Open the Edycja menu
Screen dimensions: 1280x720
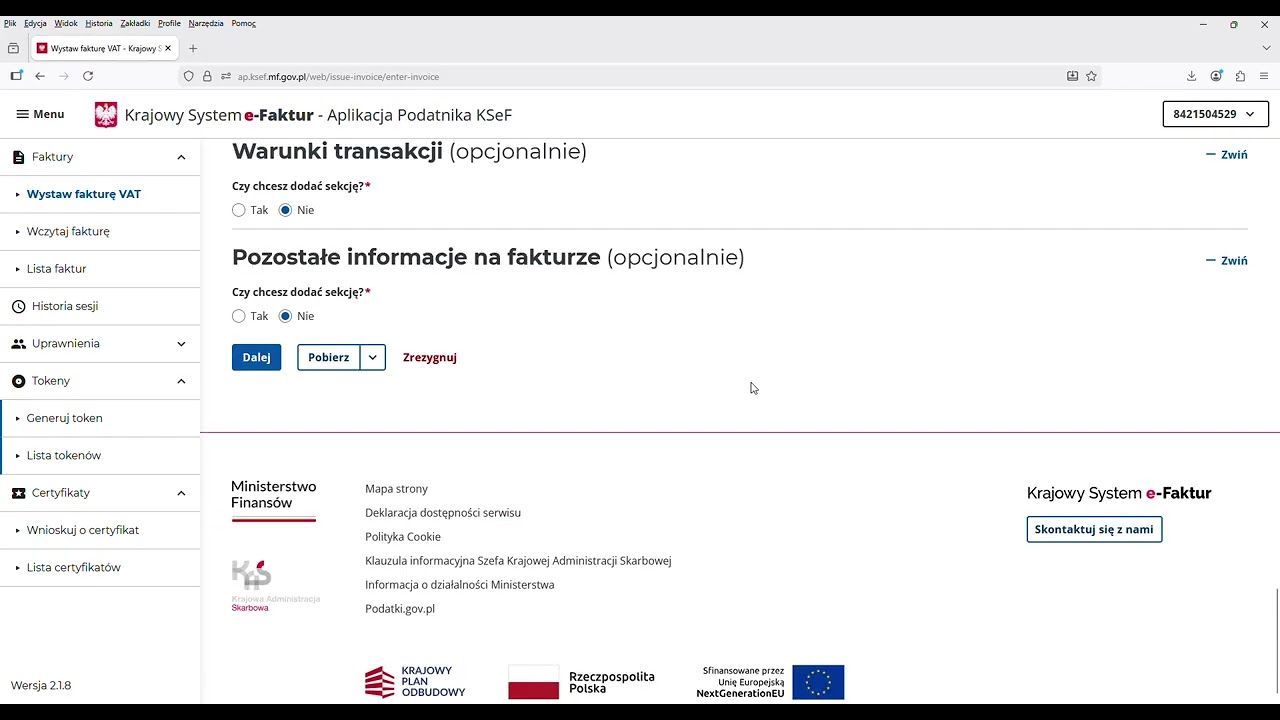(35, 23)
